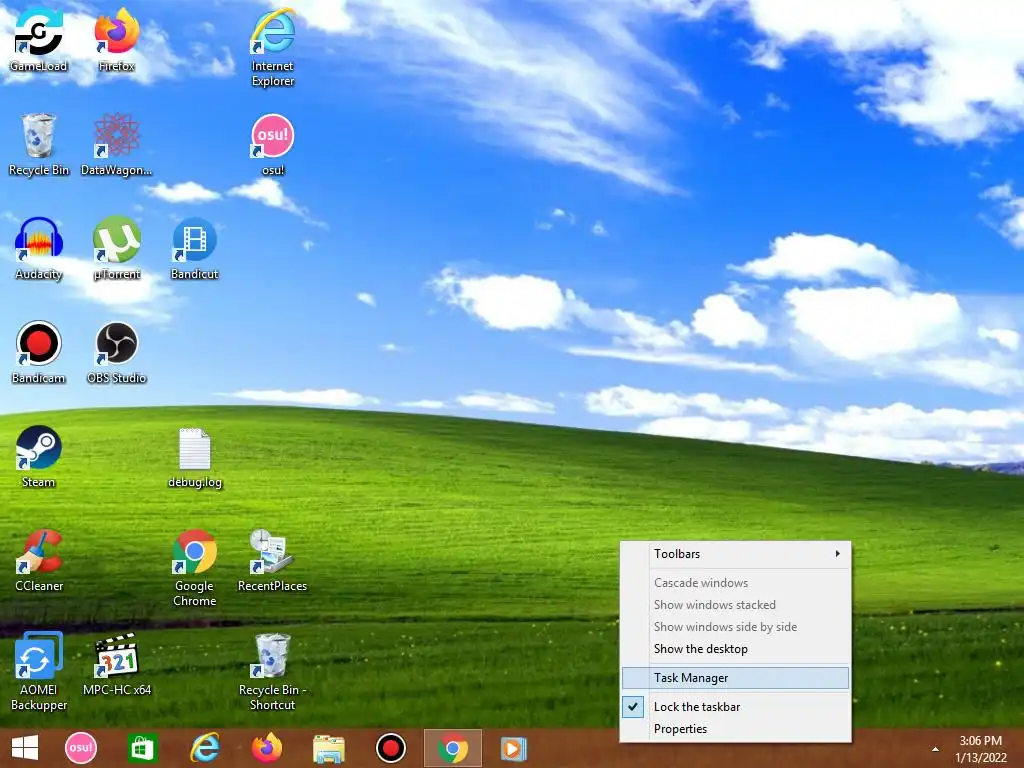1024x768 pixels.
Task: Launch osu! from the taskbar
Action: (81, 748)
